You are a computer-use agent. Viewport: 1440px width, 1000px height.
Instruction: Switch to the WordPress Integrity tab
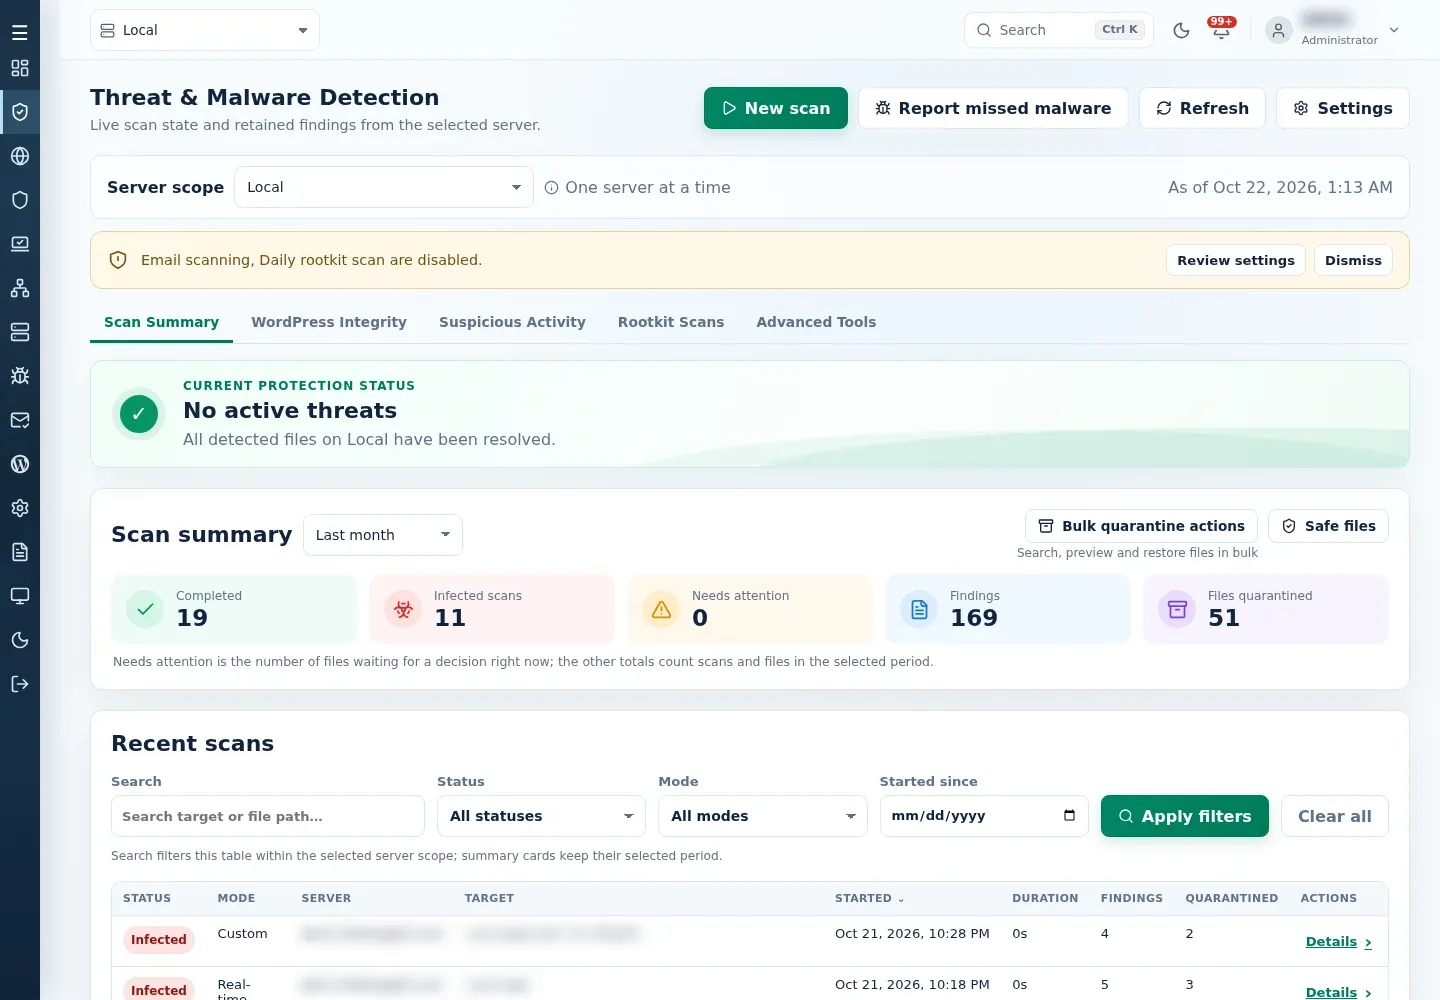329,322
